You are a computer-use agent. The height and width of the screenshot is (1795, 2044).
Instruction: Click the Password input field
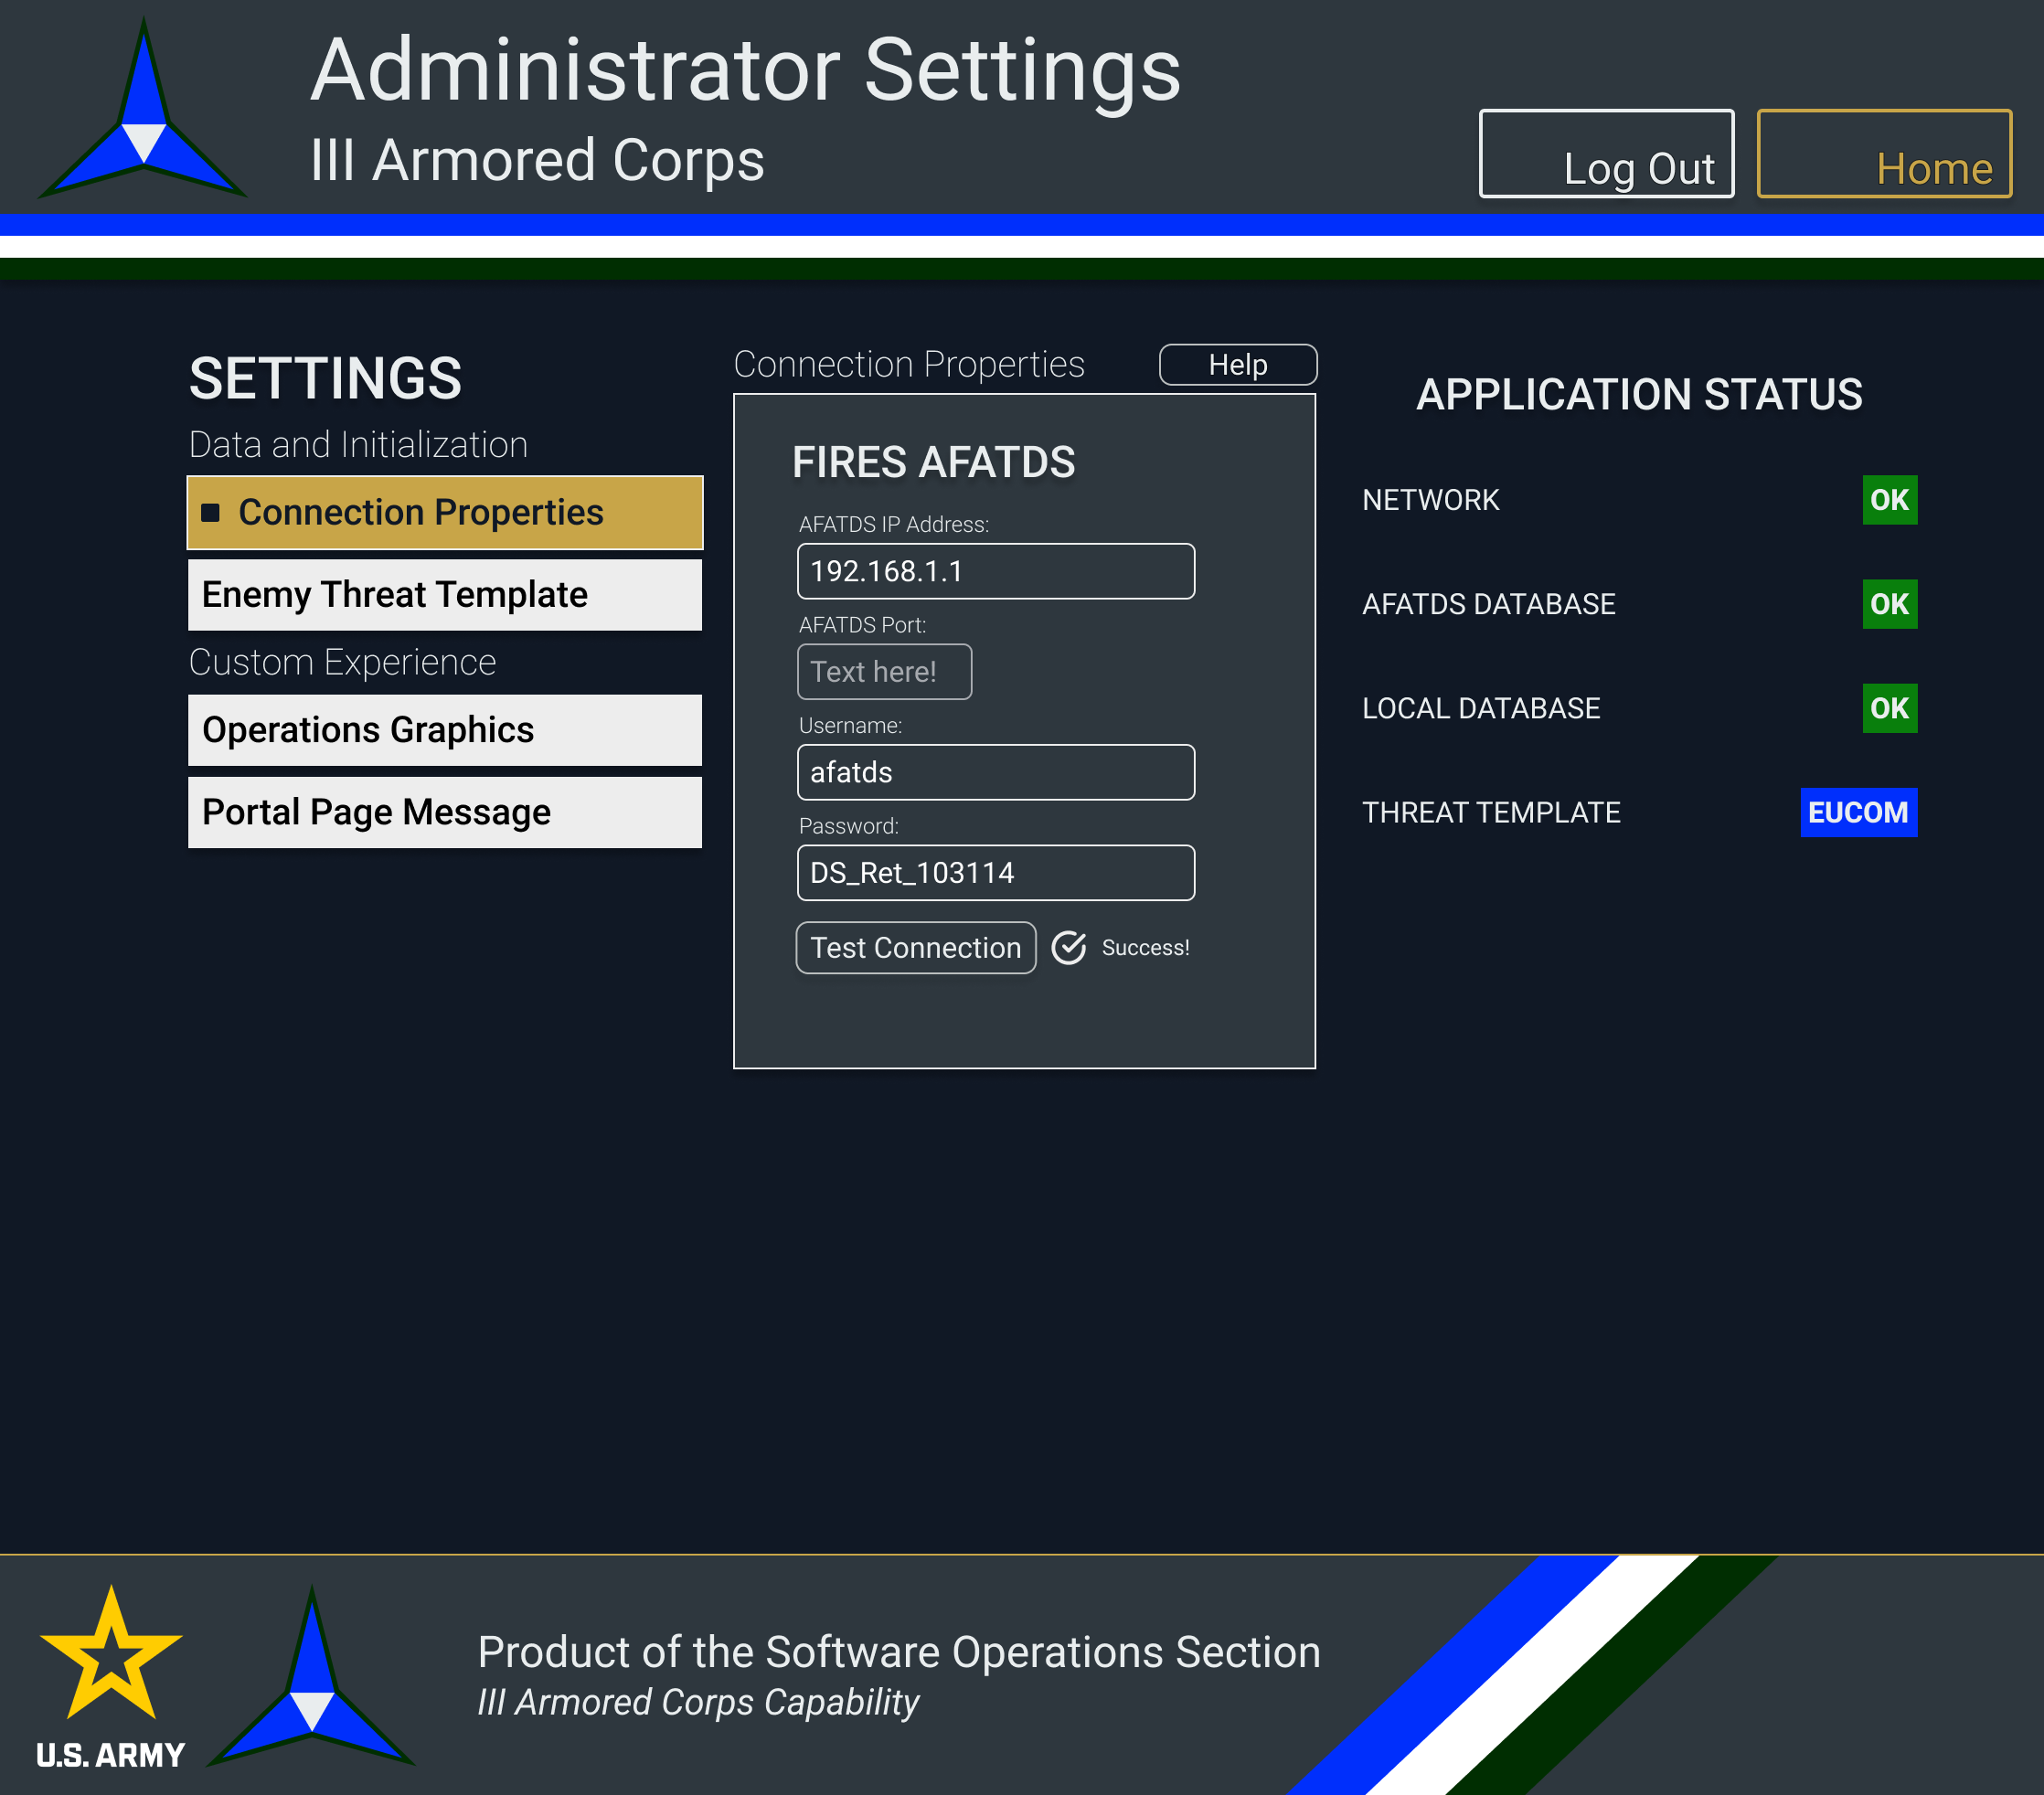(995, 873)
